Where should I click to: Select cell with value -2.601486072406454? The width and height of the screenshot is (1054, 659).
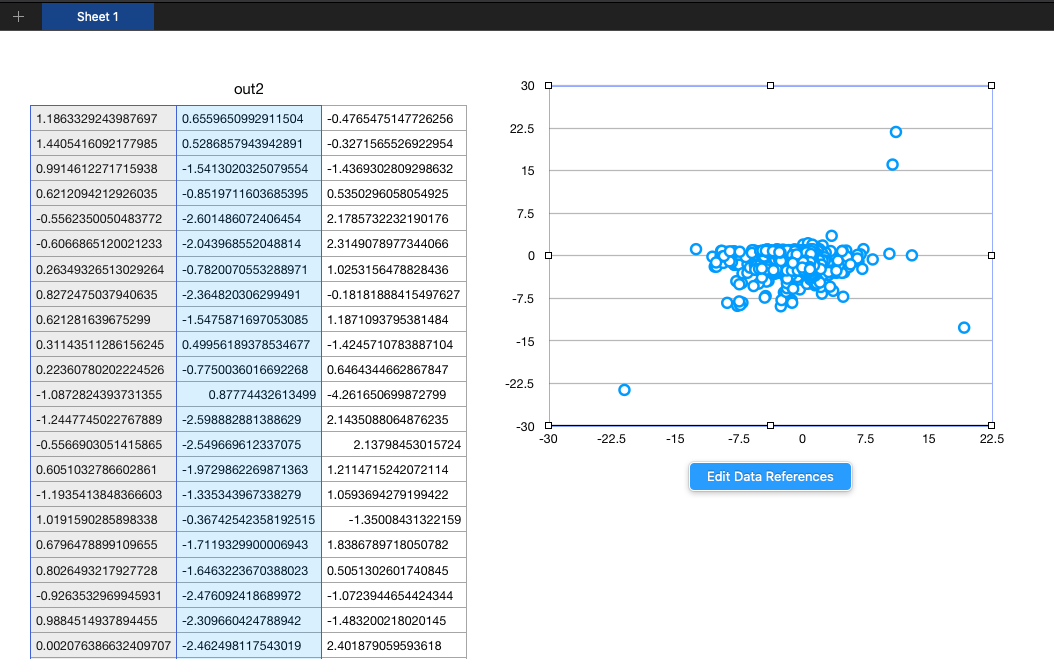point(249,219)
